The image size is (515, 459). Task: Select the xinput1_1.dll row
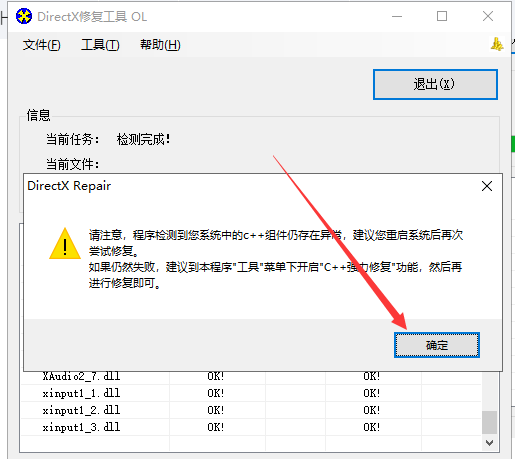point(251,393)
